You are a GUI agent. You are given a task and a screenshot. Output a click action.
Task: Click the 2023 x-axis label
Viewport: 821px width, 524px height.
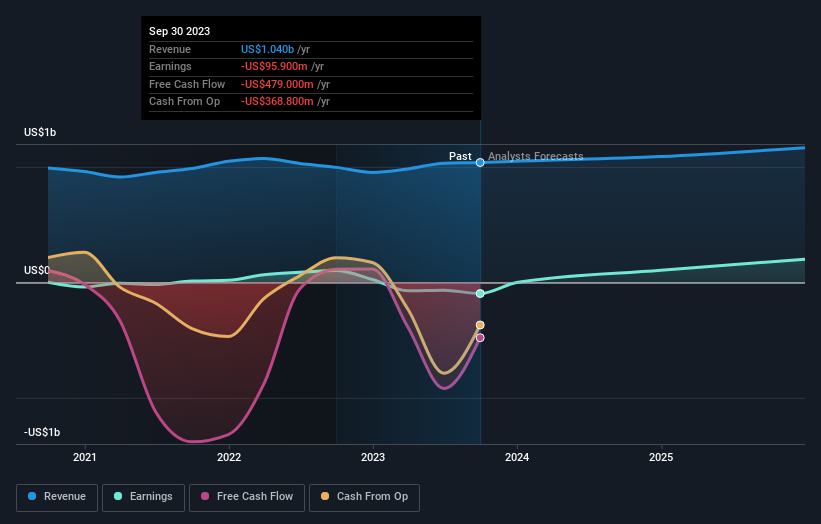(x=373, y=457)
